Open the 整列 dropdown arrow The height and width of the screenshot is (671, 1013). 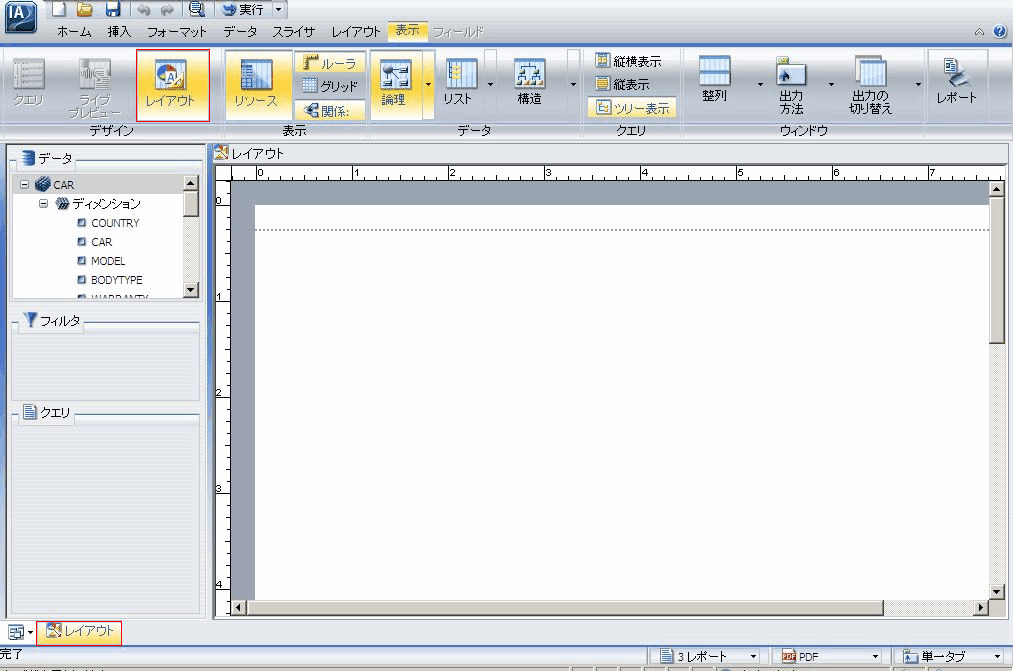tap(760, 85)
